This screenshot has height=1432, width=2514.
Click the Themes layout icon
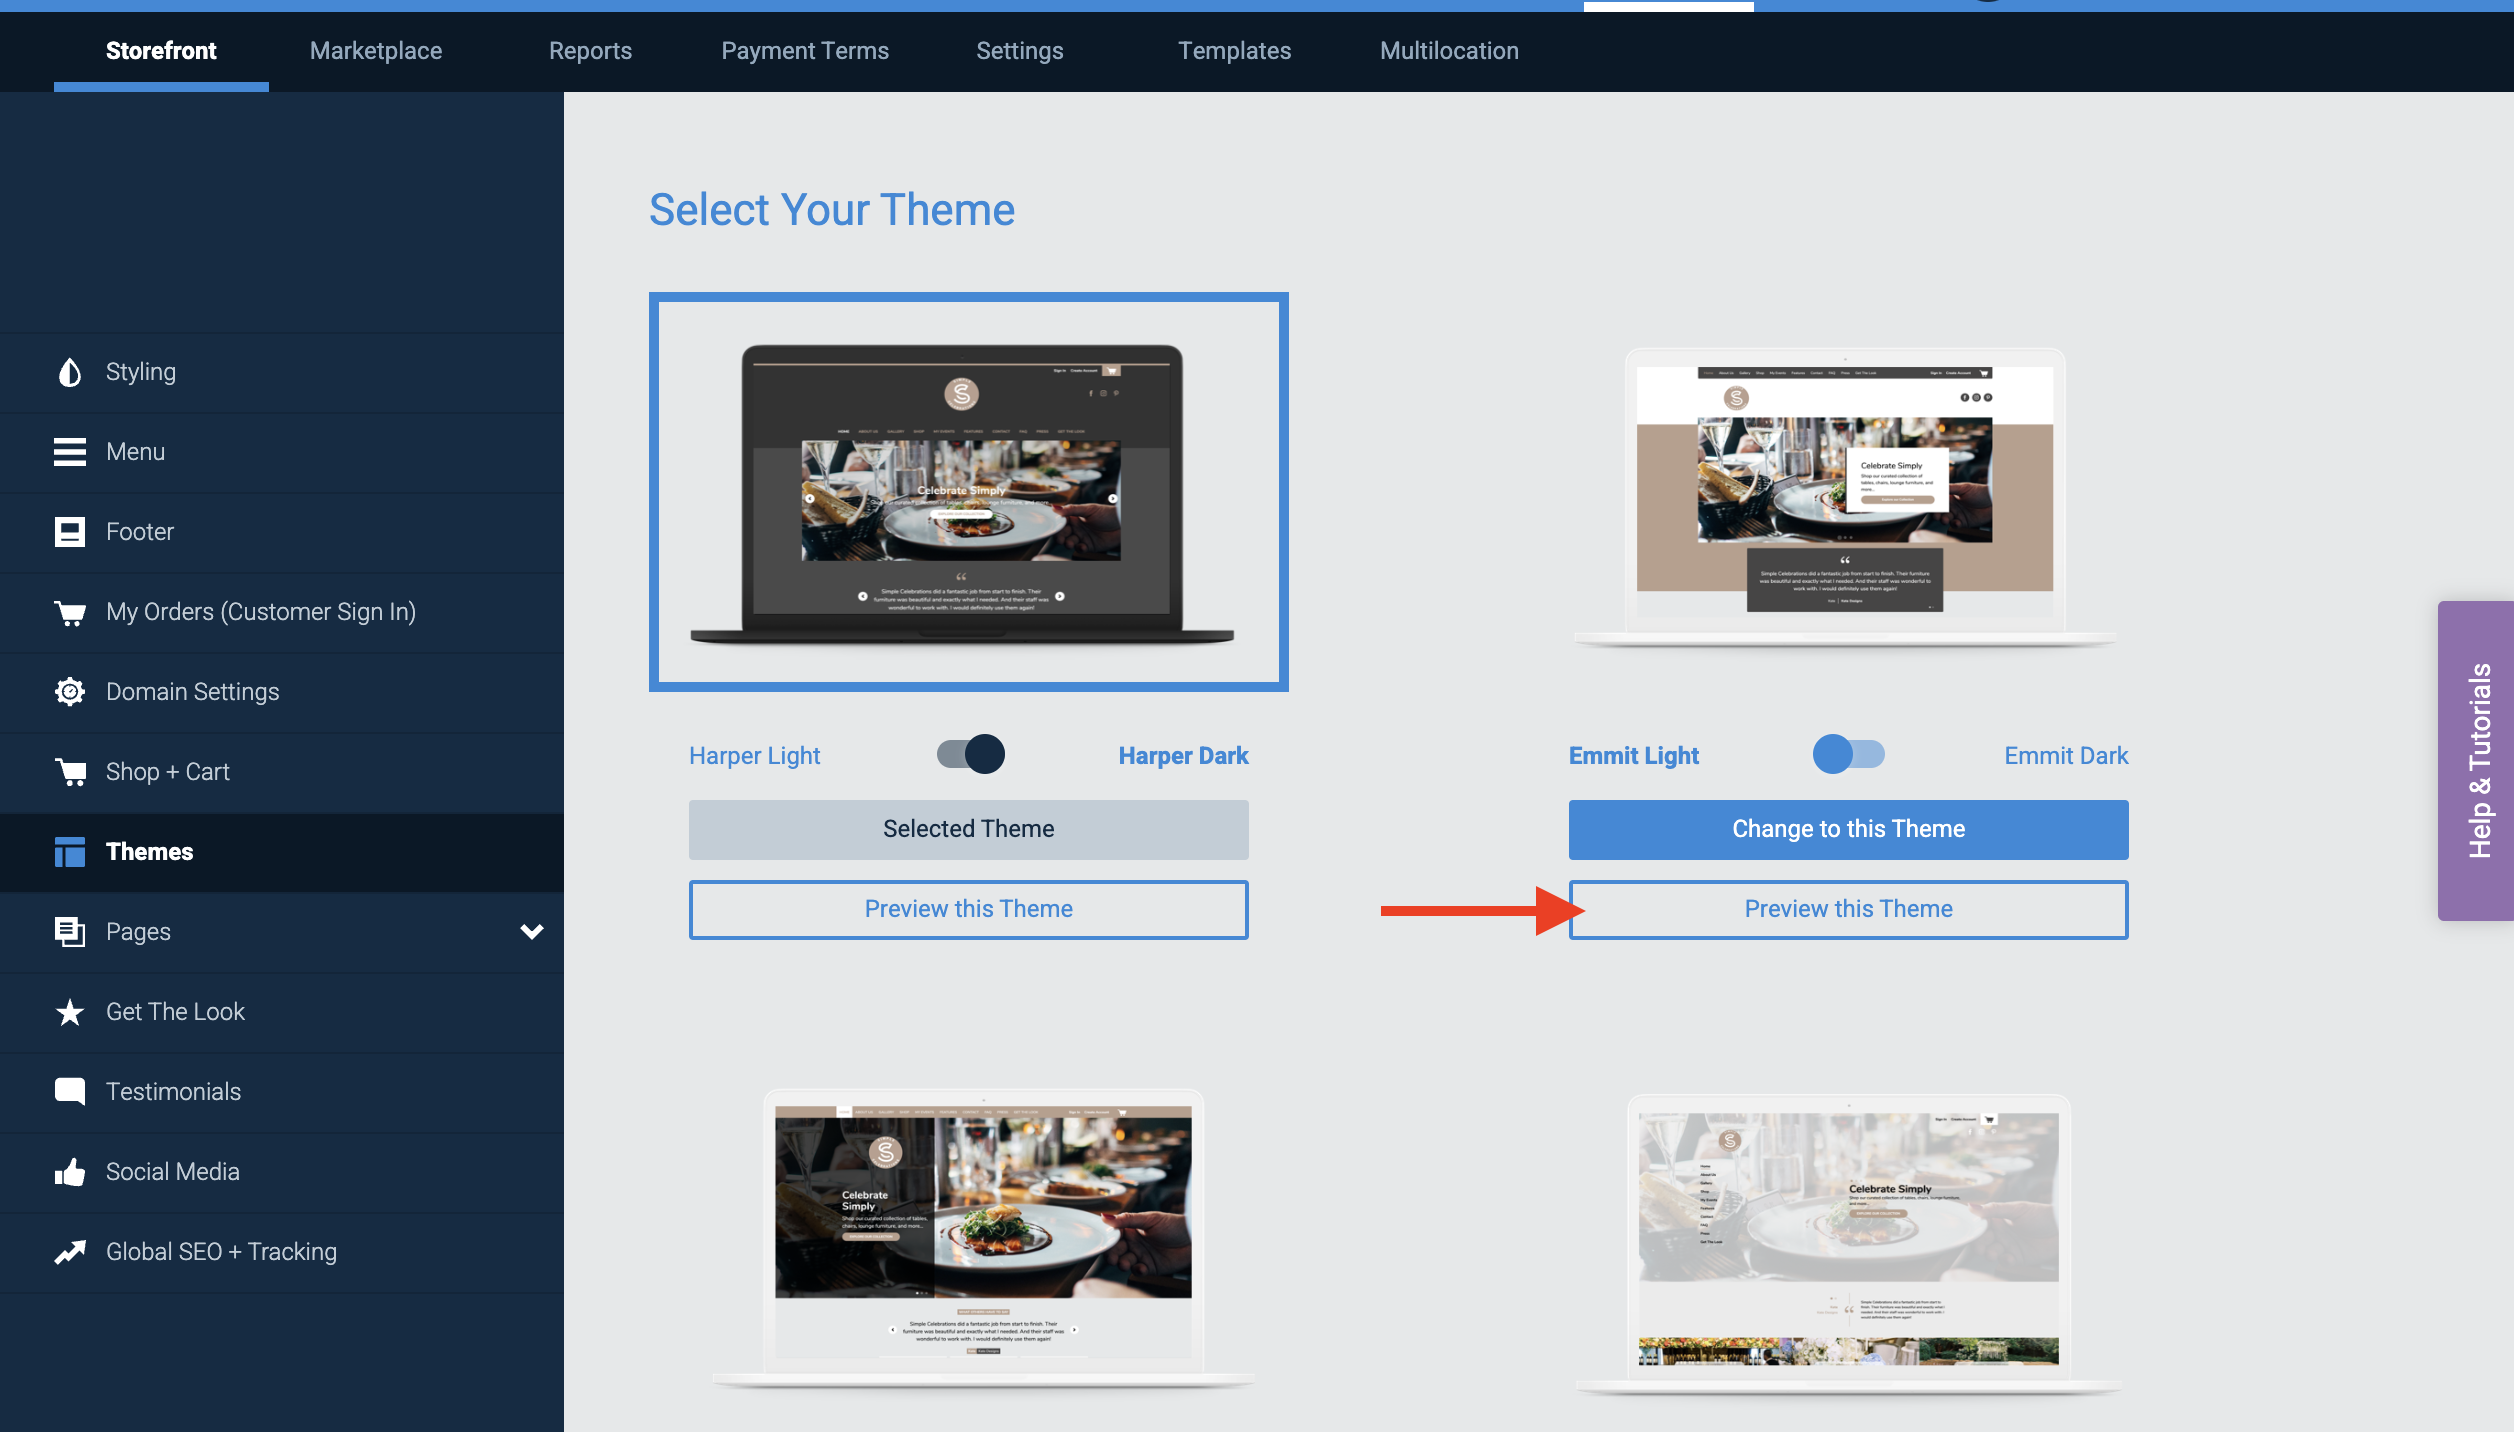point(69,852)
